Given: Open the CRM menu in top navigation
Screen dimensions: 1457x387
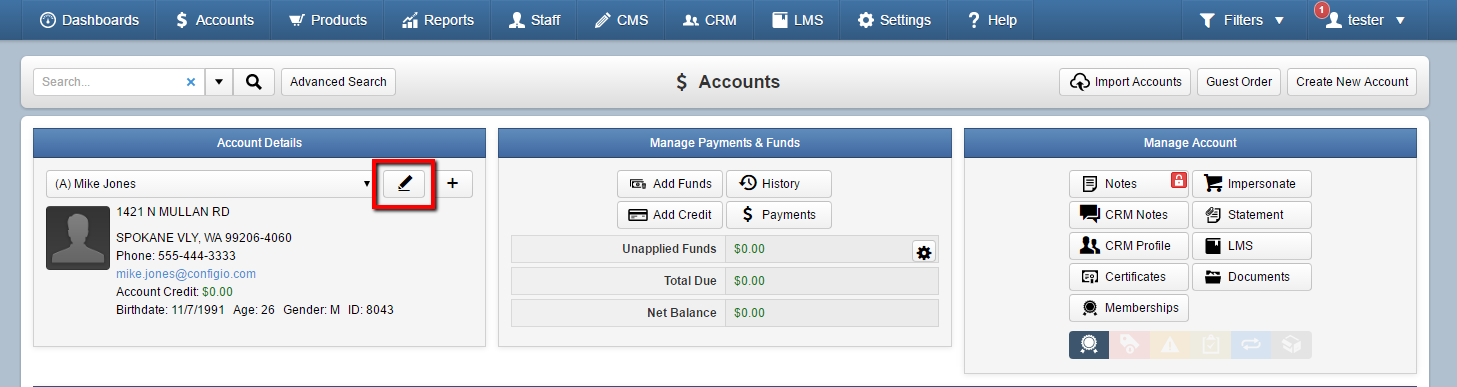Looking at the screenshot, I should 709,20.
